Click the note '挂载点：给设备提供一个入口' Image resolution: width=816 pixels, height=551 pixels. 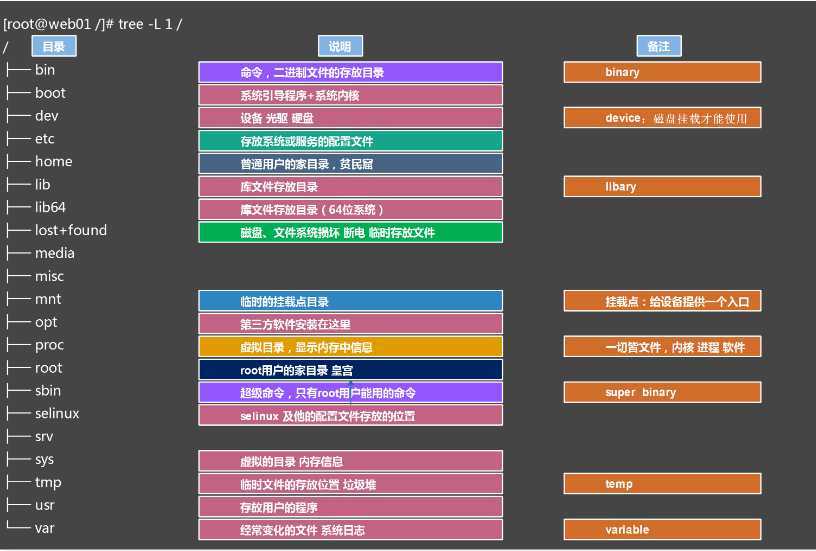point(662,301)
